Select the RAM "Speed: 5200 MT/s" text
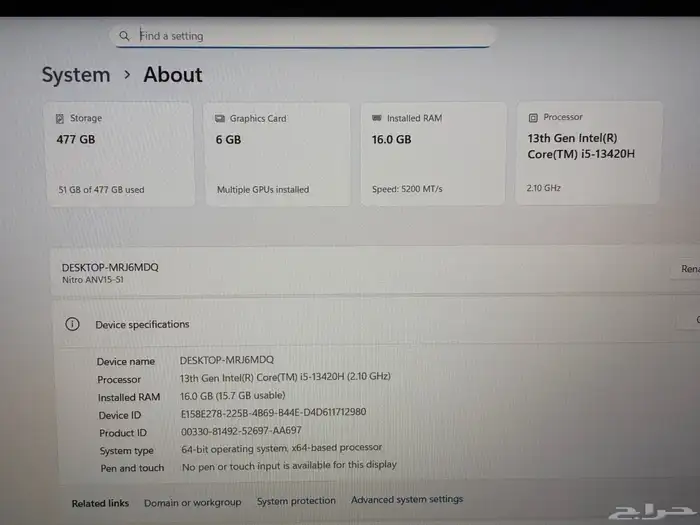The width and height of the screenshot is (700, 525). click(x=407, y=189)
